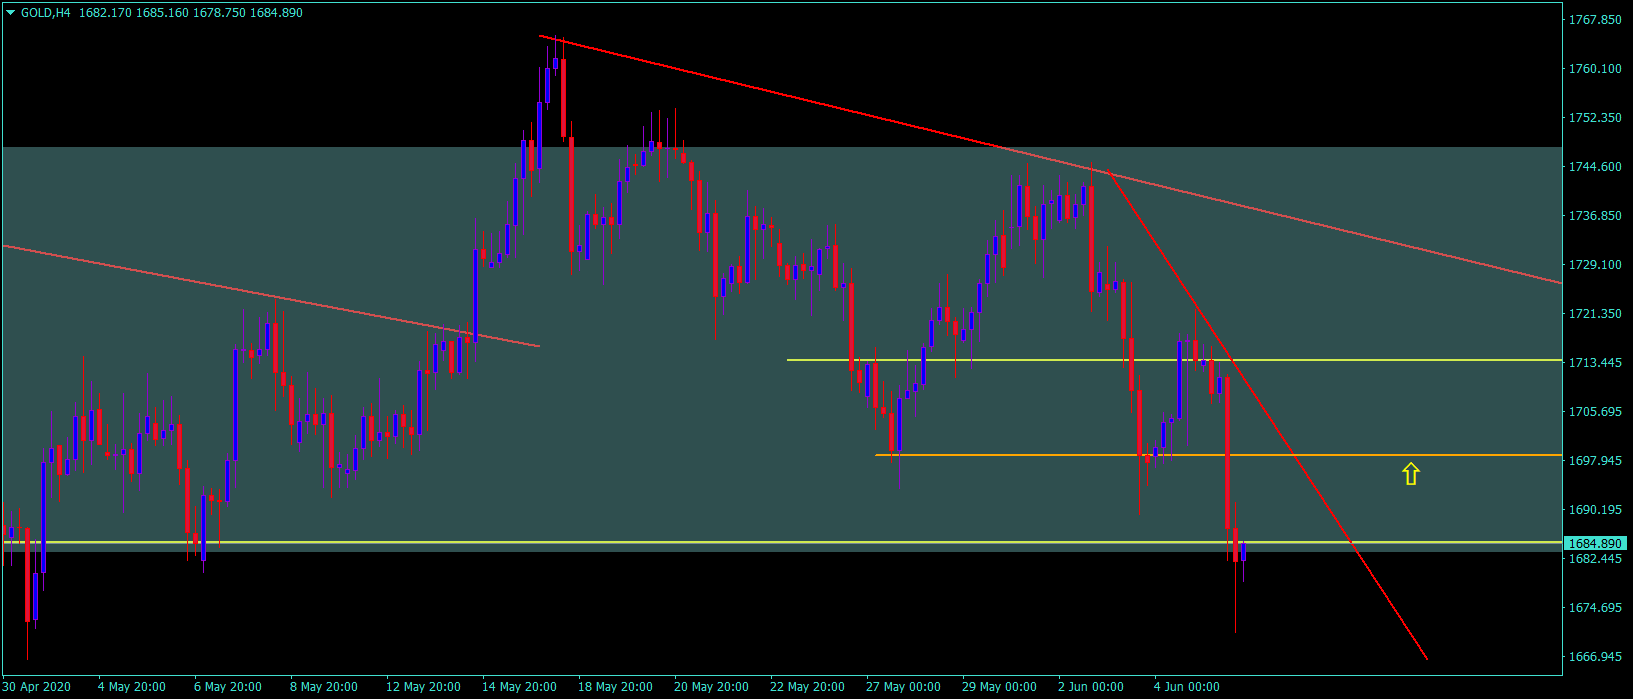Click price scale value 1697.945
This screenshot has width=1633, height=699.
(x=1594, y=461)
